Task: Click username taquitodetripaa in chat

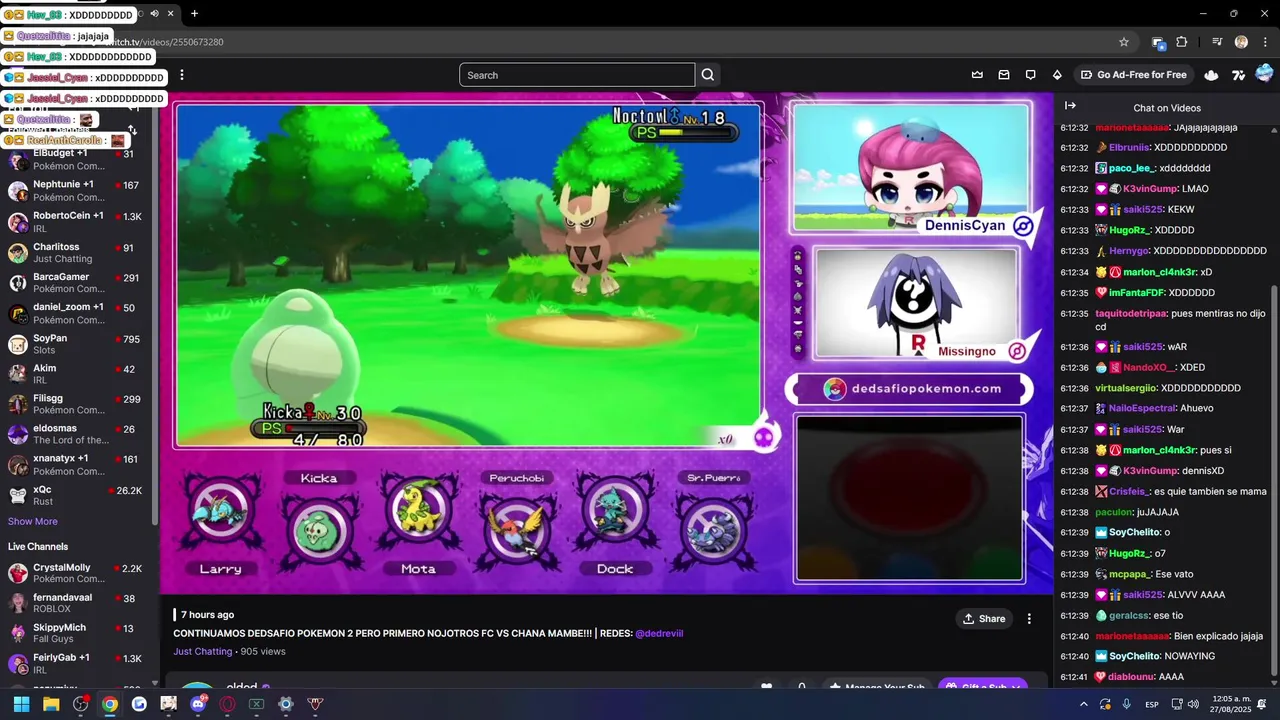Action: point(1130,313)
